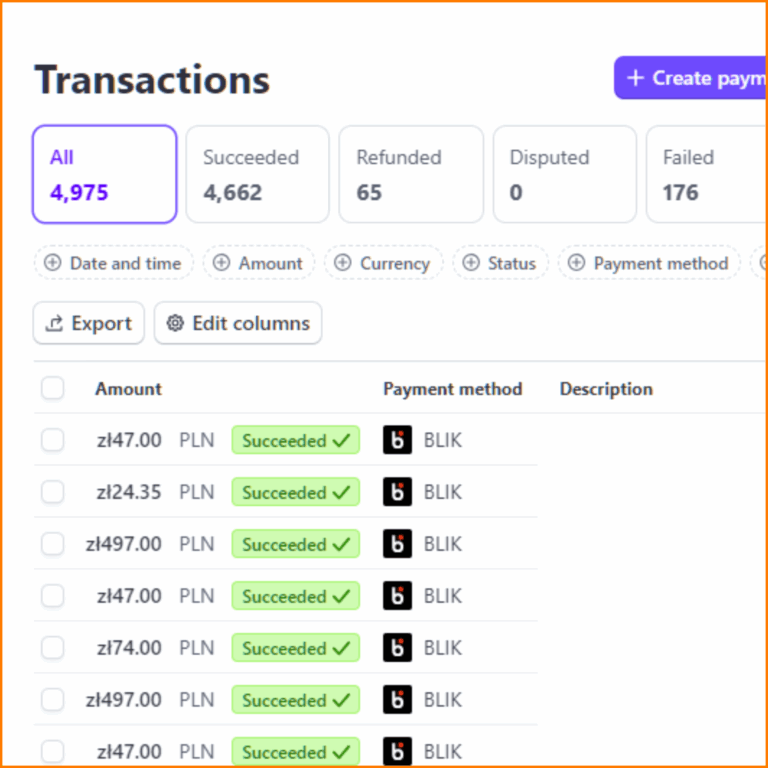768x768 pixels.
Task: Click plus icon on Amount filter
Action: pyautogui.click(x=221, y=263)
